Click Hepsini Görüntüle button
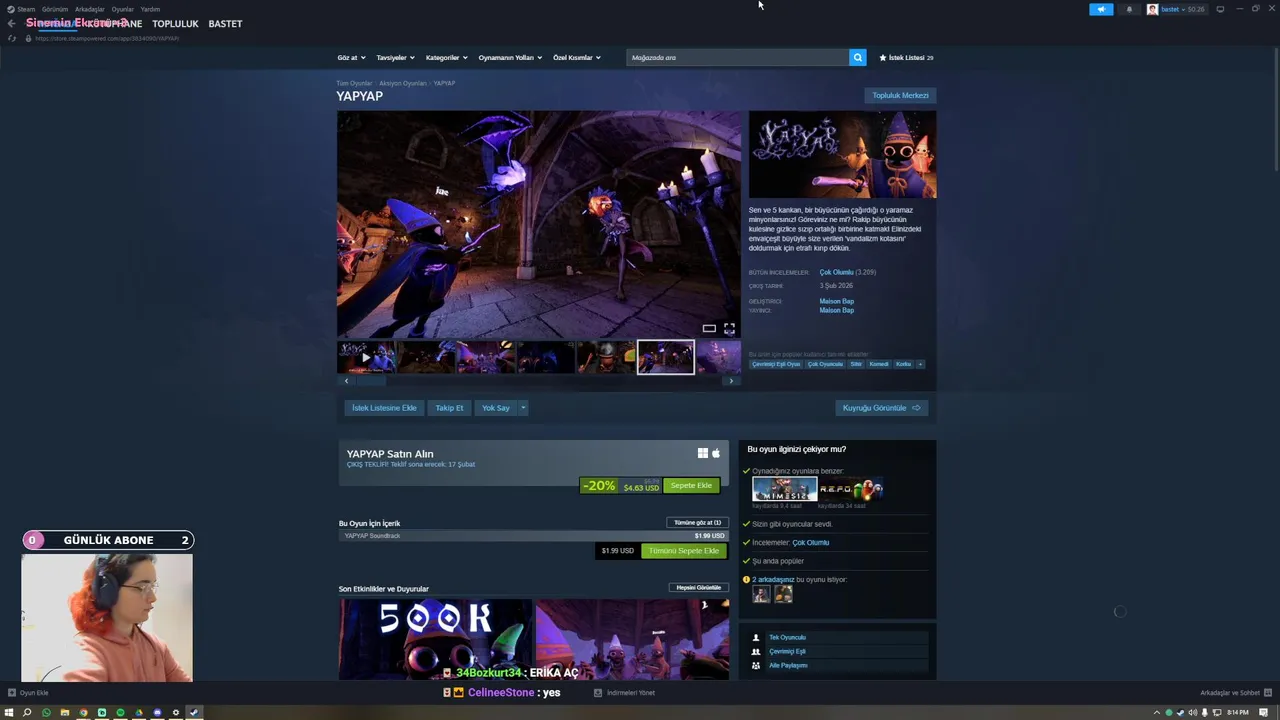The image size is (1280, 720). (698, 588)
